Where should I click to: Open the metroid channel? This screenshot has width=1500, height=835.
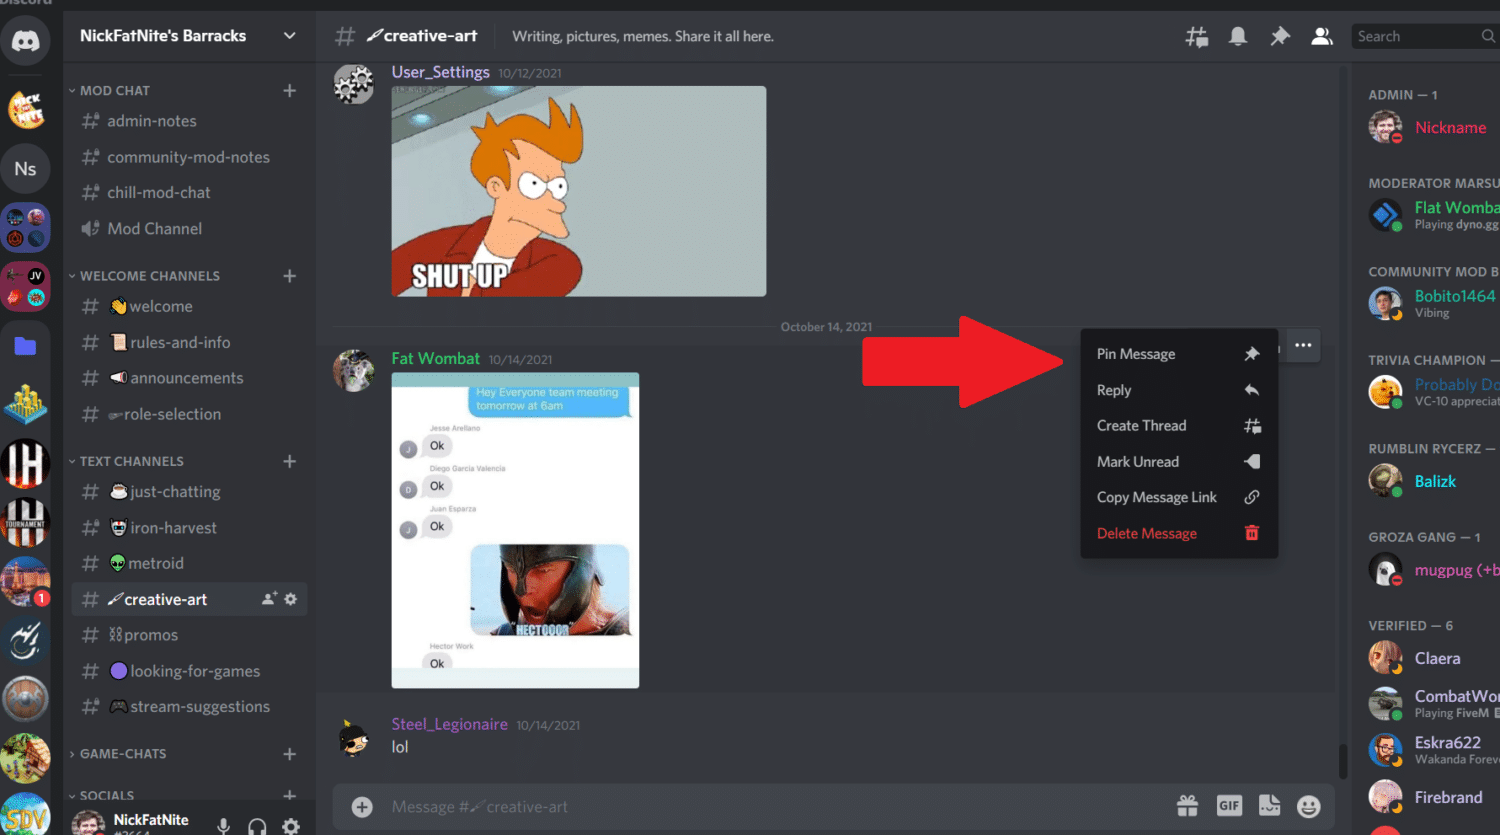(189, 564)
